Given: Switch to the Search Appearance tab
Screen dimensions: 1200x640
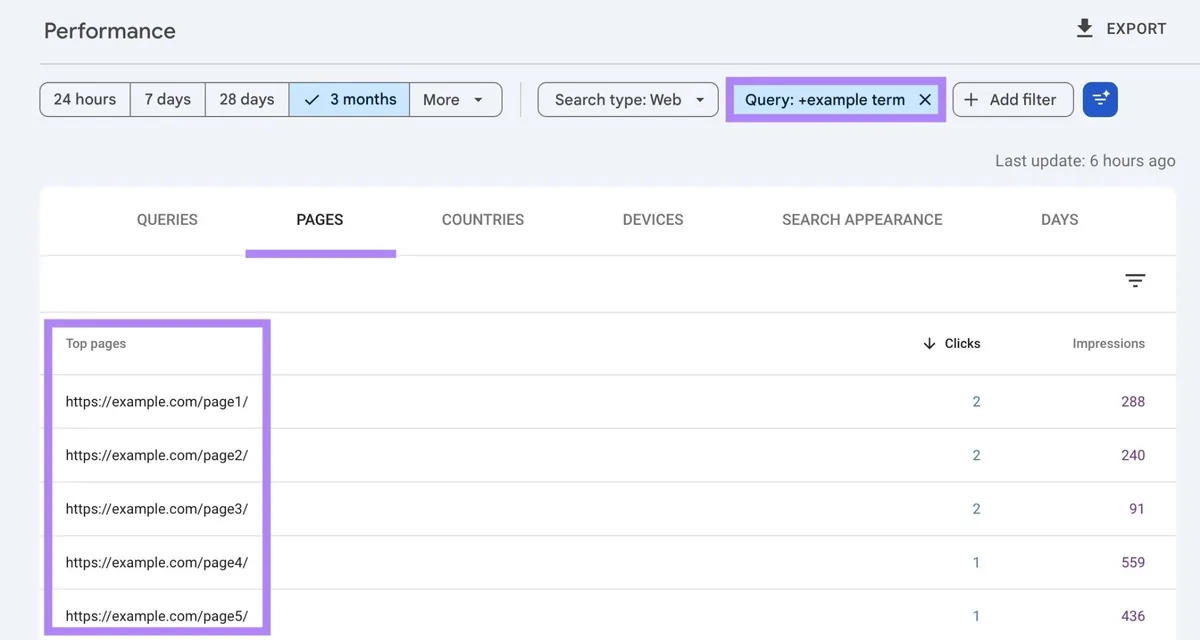Looking at the screenshot, I should click(862, 220).
